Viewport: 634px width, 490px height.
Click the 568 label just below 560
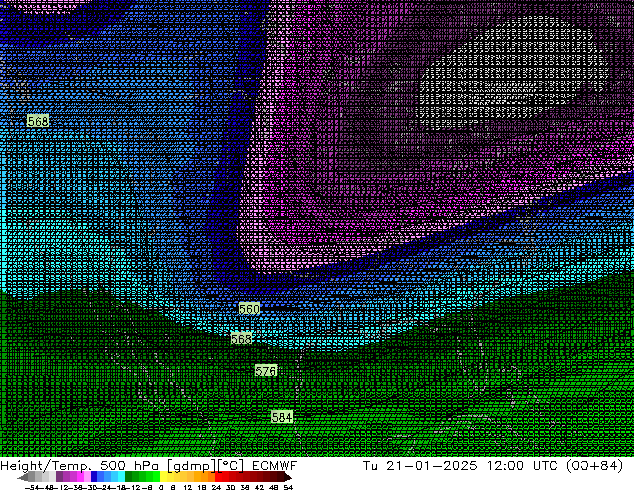[x=241, y=338]
